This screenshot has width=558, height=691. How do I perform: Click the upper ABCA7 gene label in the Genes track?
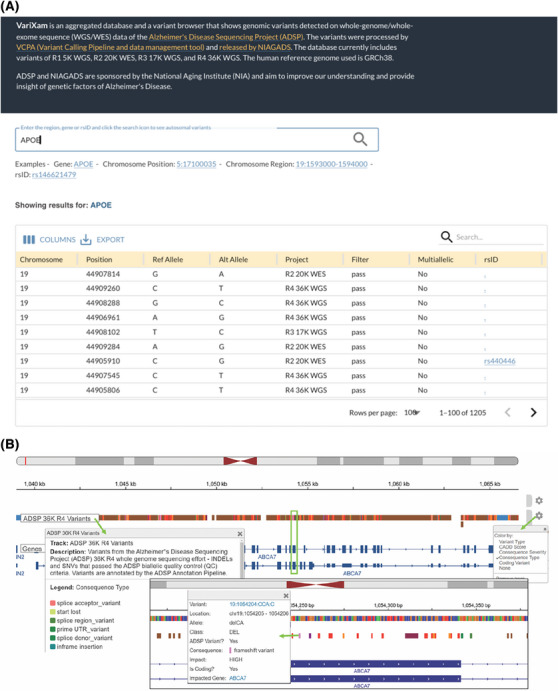[267, 557]
